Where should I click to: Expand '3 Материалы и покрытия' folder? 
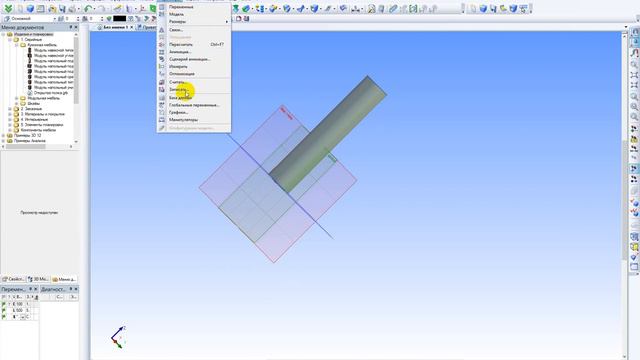pyautogui.click(x=10, y=114)
